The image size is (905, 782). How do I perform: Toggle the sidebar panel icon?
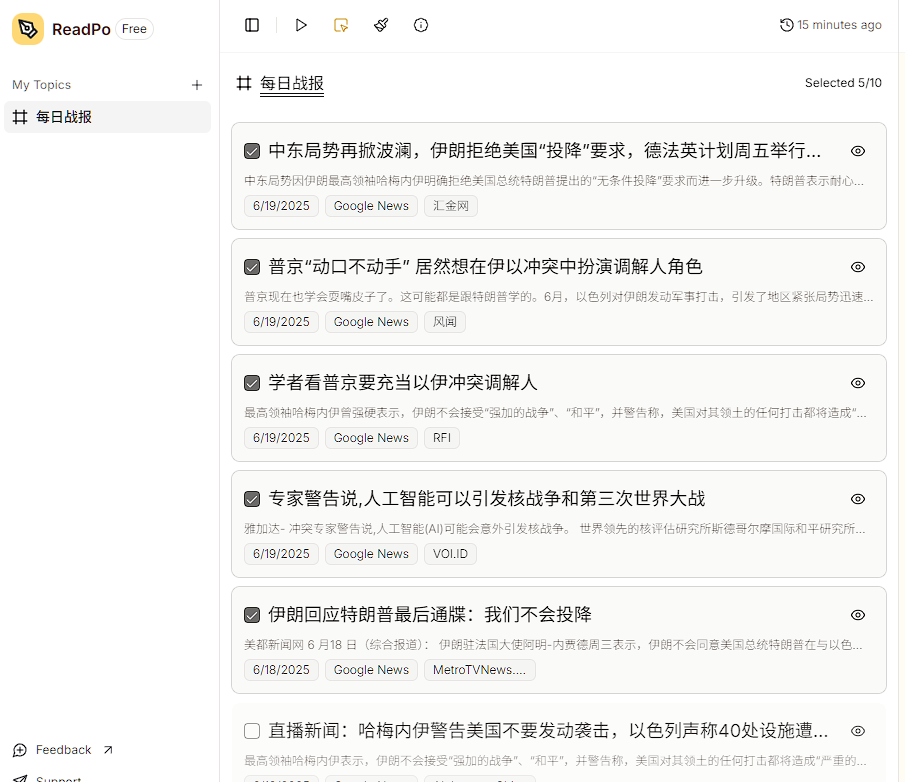point(252,25)
